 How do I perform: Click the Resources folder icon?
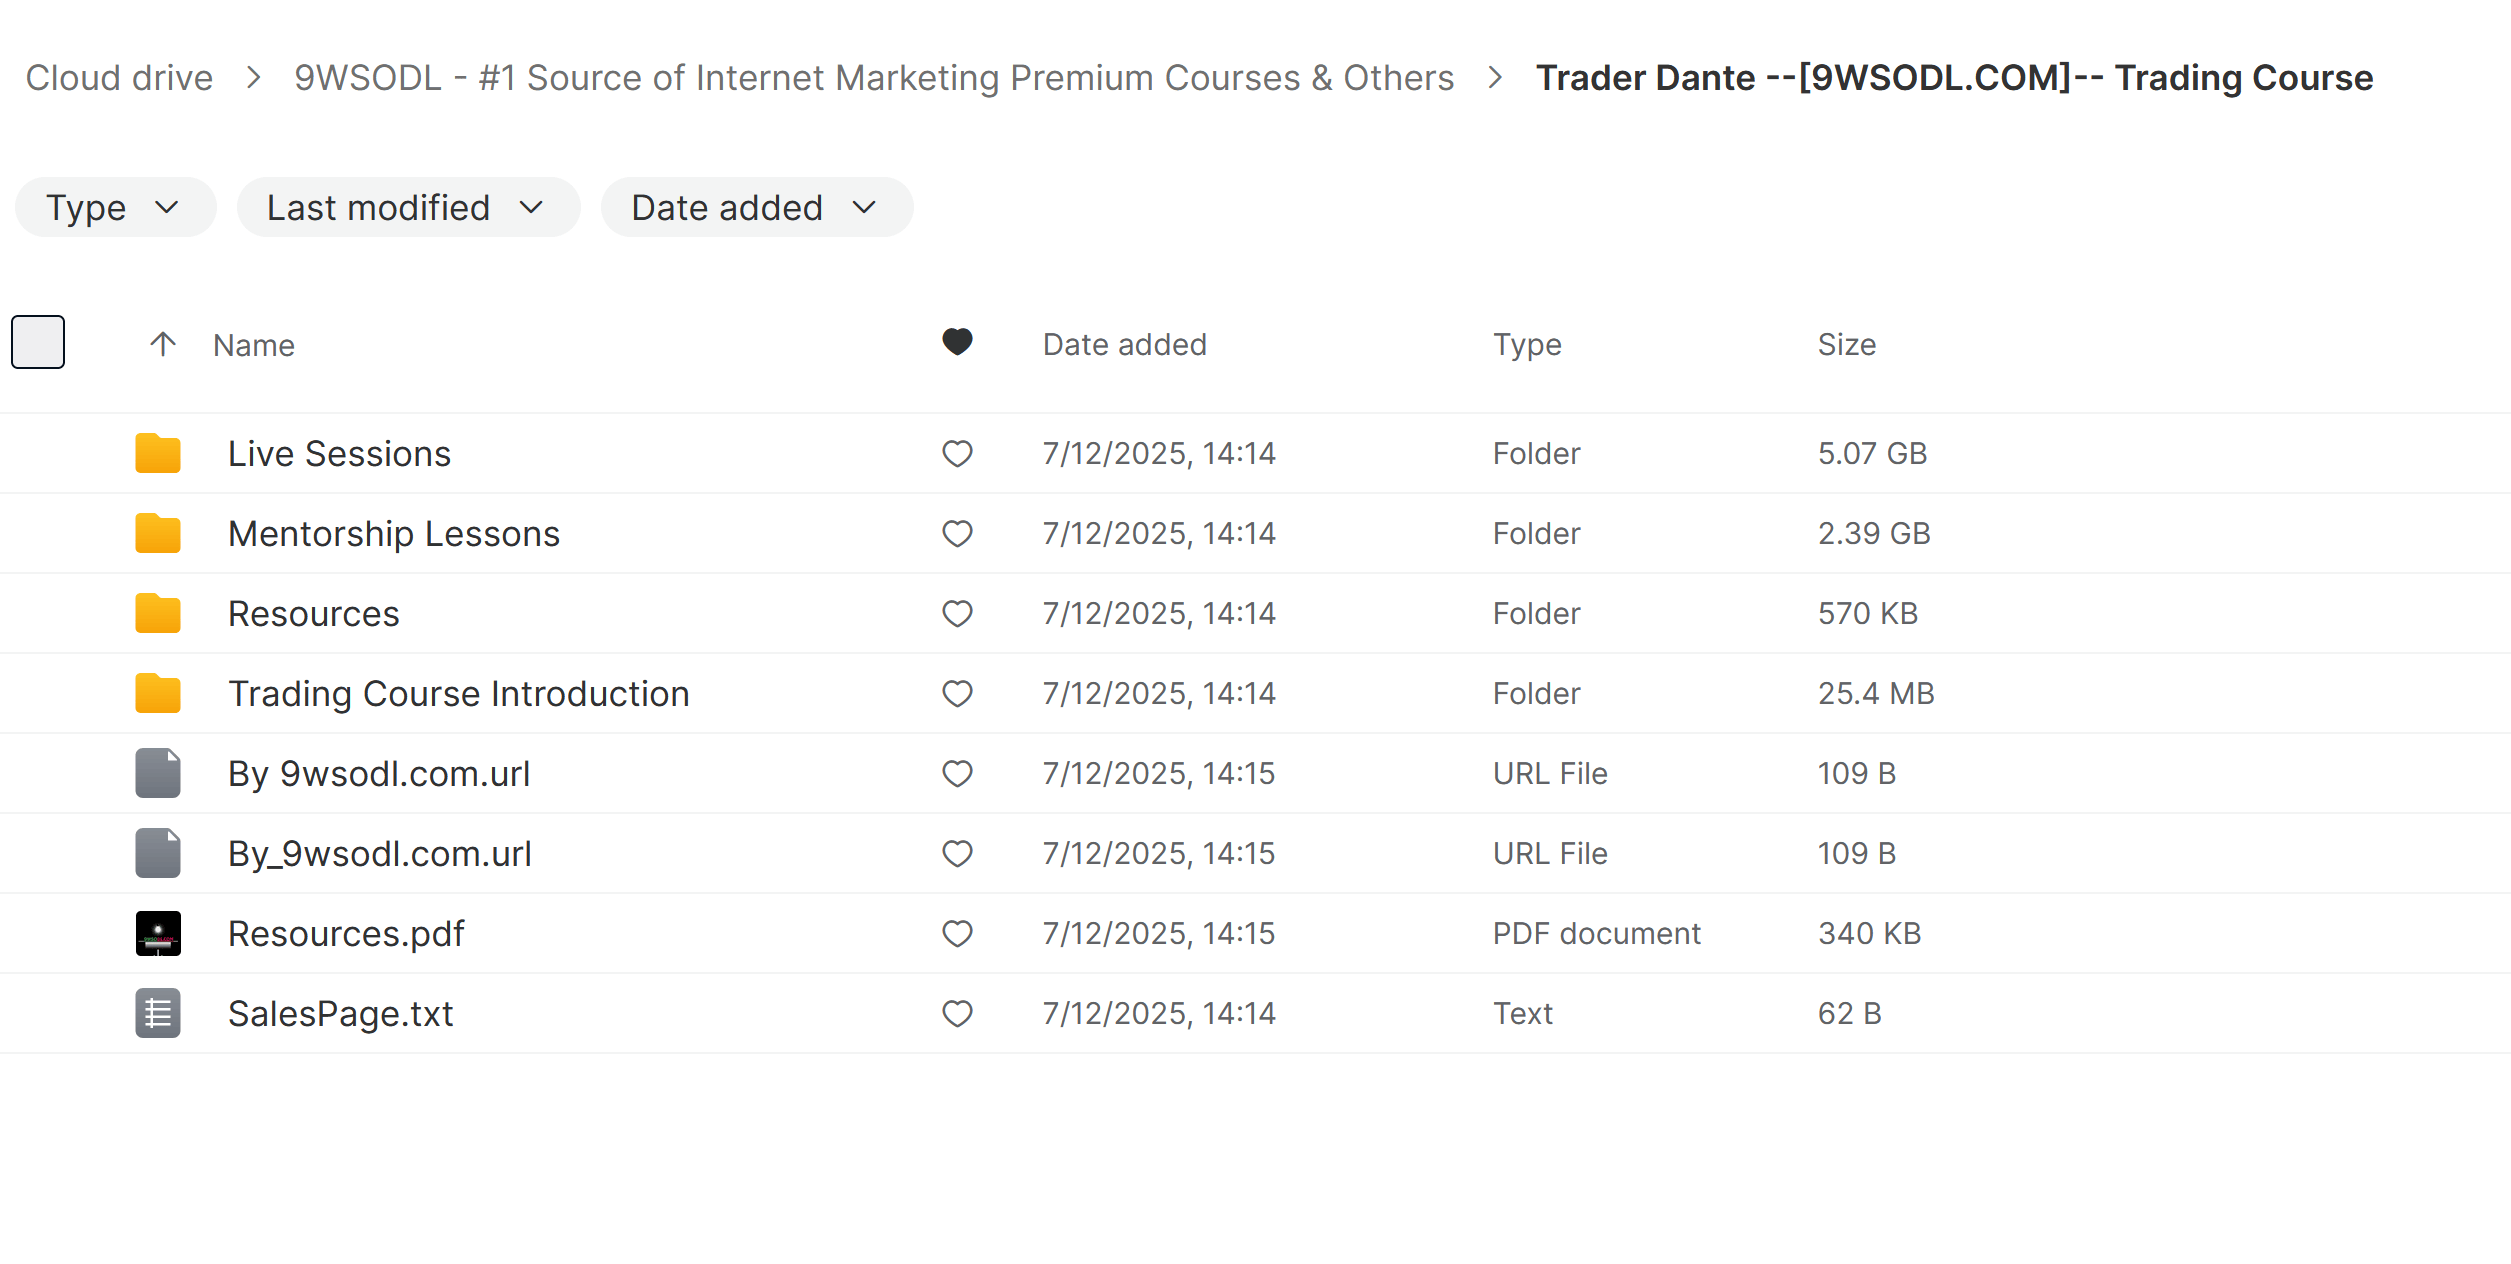(x=157, y=613)
